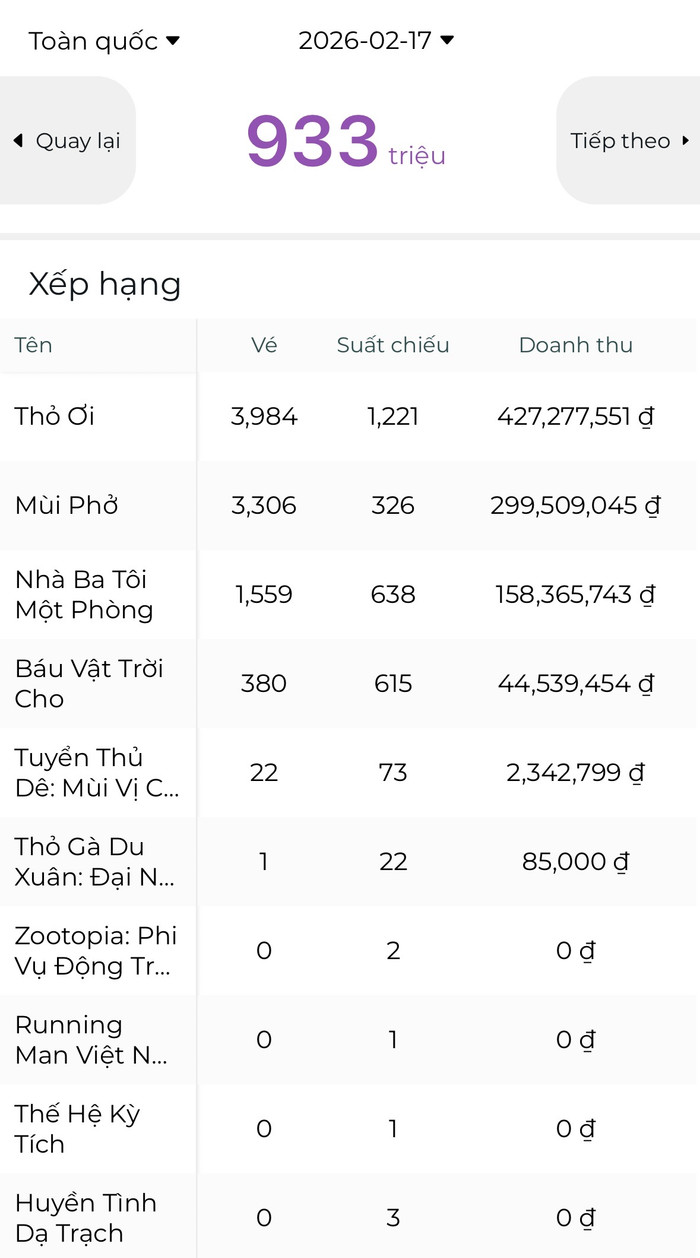Open the Toàn quốc region dropdown
The height and width of the screenshot is (1258, 700).
tap(104, 41)
